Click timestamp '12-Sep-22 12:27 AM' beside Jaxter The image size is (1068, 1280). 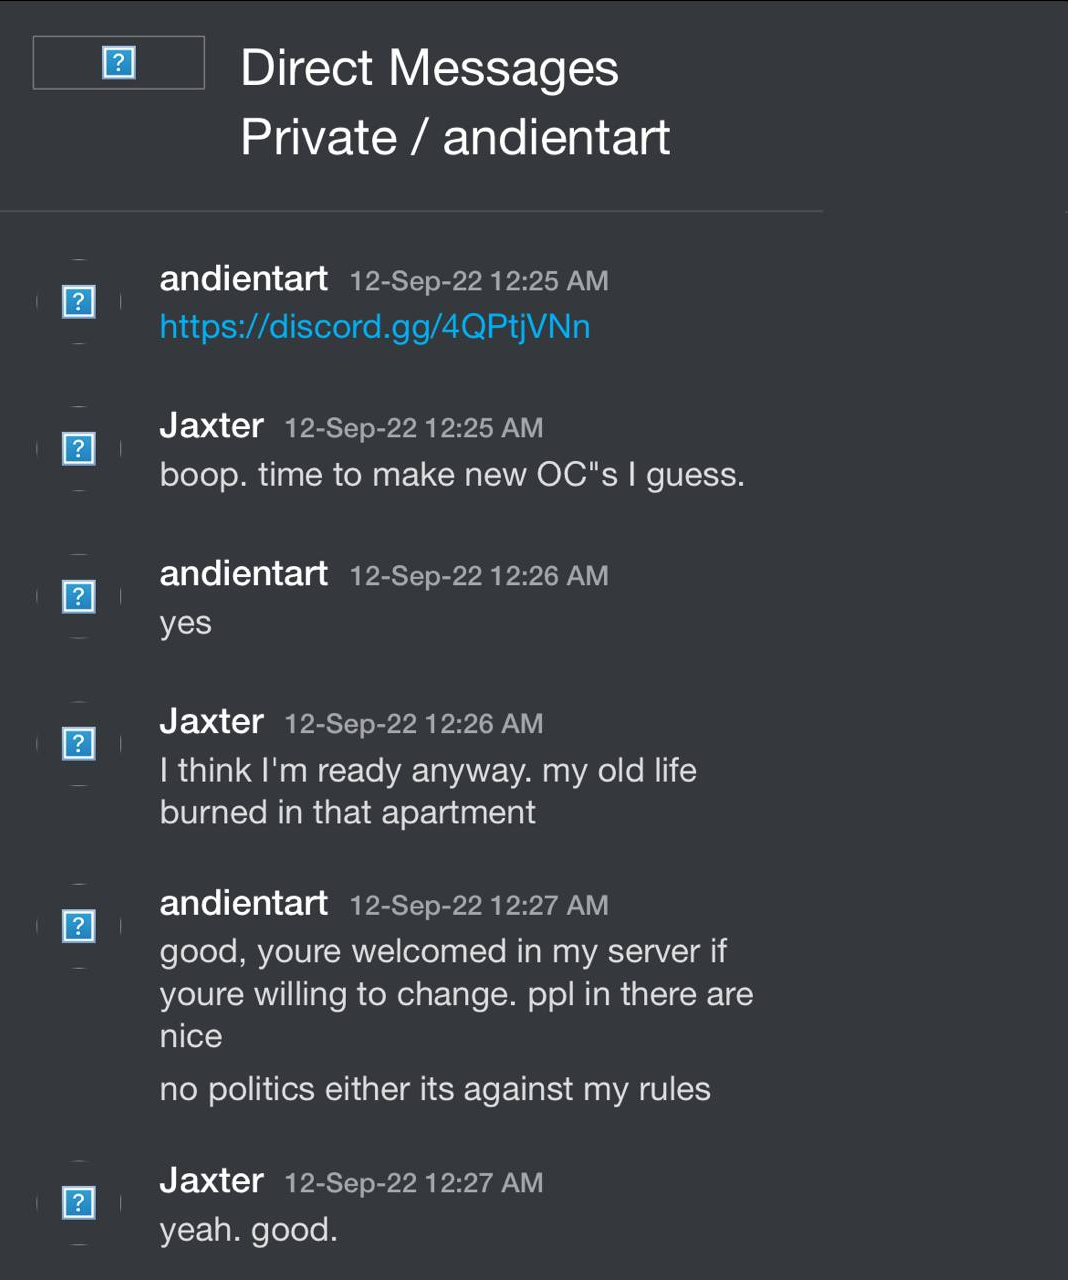[x=414, y=1183]
